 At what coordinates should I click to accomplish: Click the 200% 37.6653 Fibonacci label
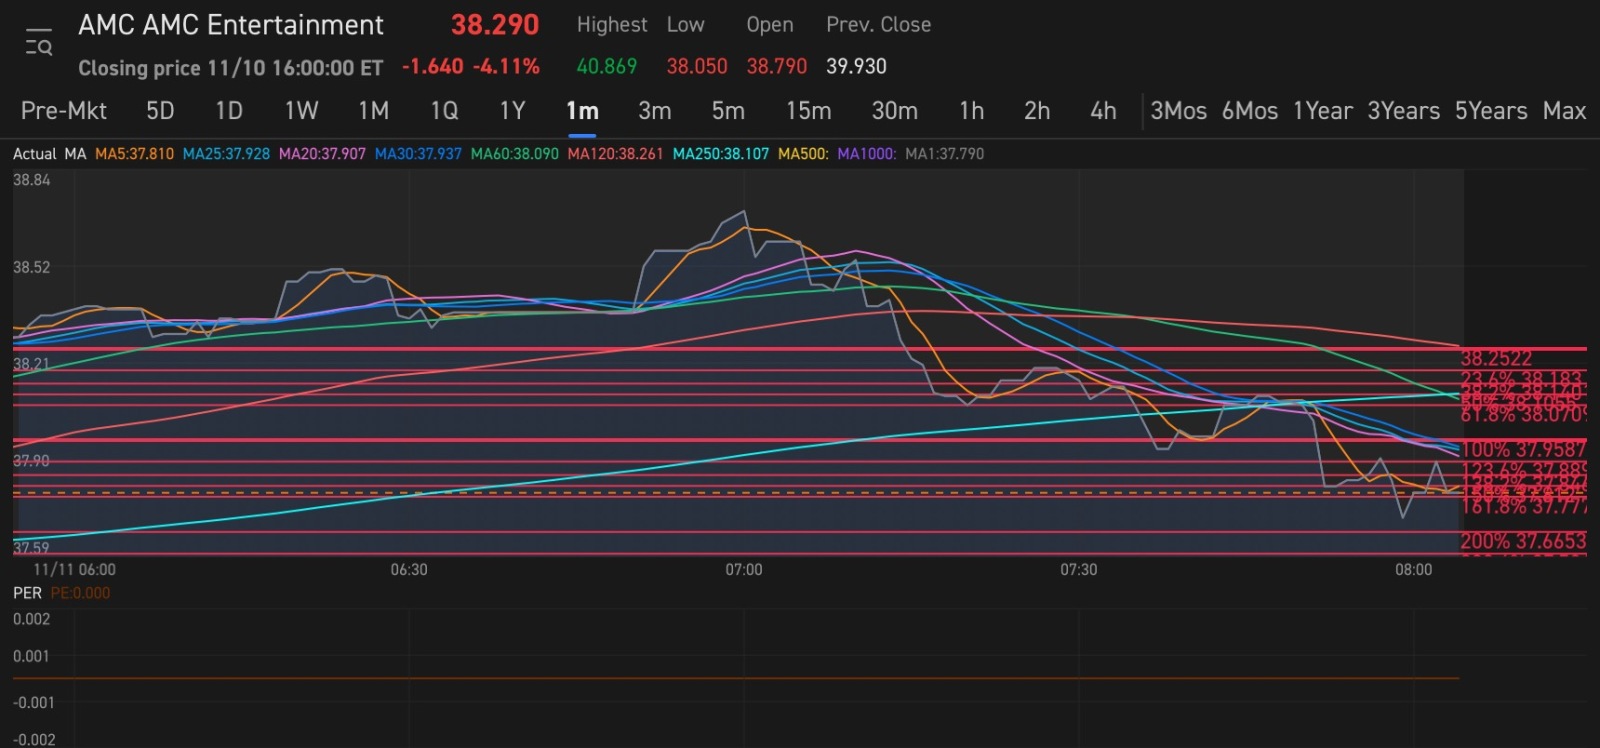(x=1524, y=541)
